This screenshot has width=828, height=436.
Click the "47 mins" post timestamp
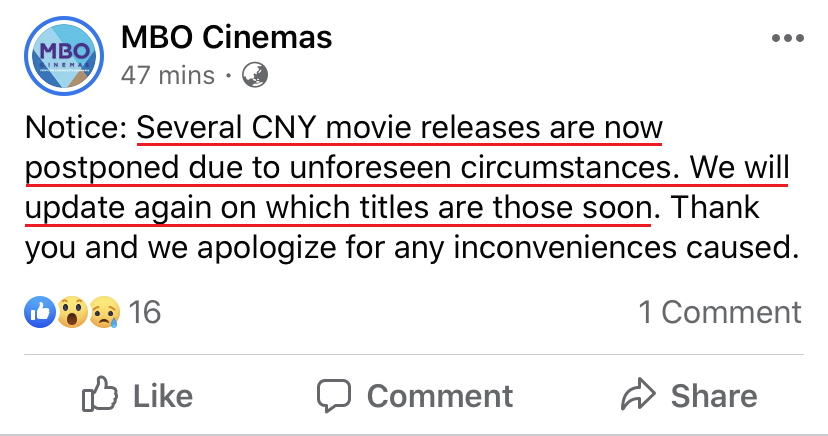pos(167,75)
